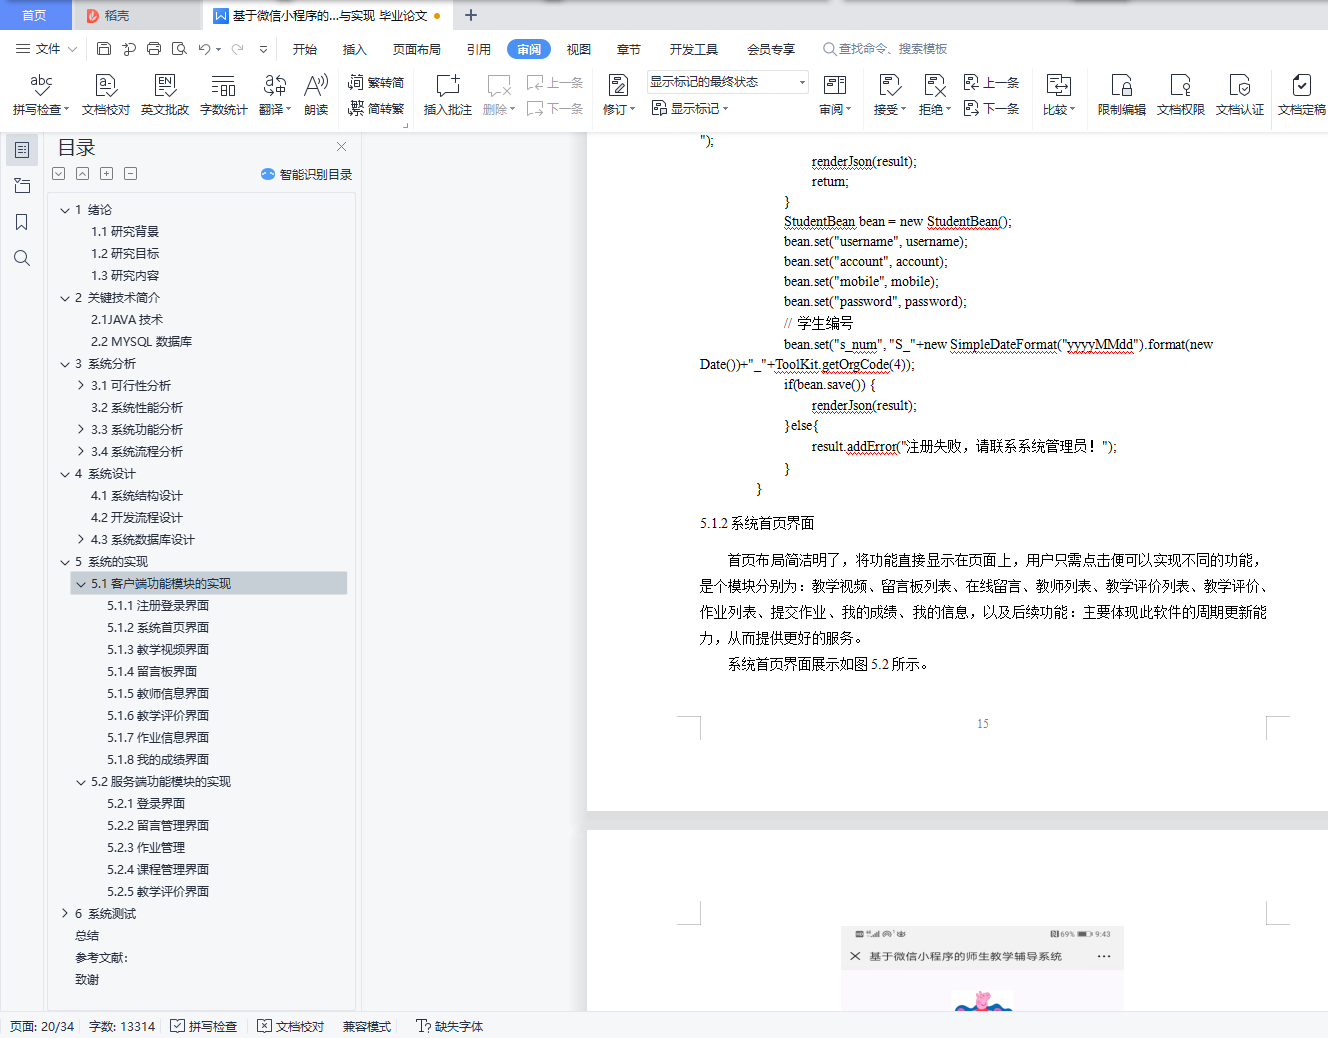Click page indicator 页面: 20/34
The width and height of the screenshot is (1328, 1038).
tap(42, 1026)
